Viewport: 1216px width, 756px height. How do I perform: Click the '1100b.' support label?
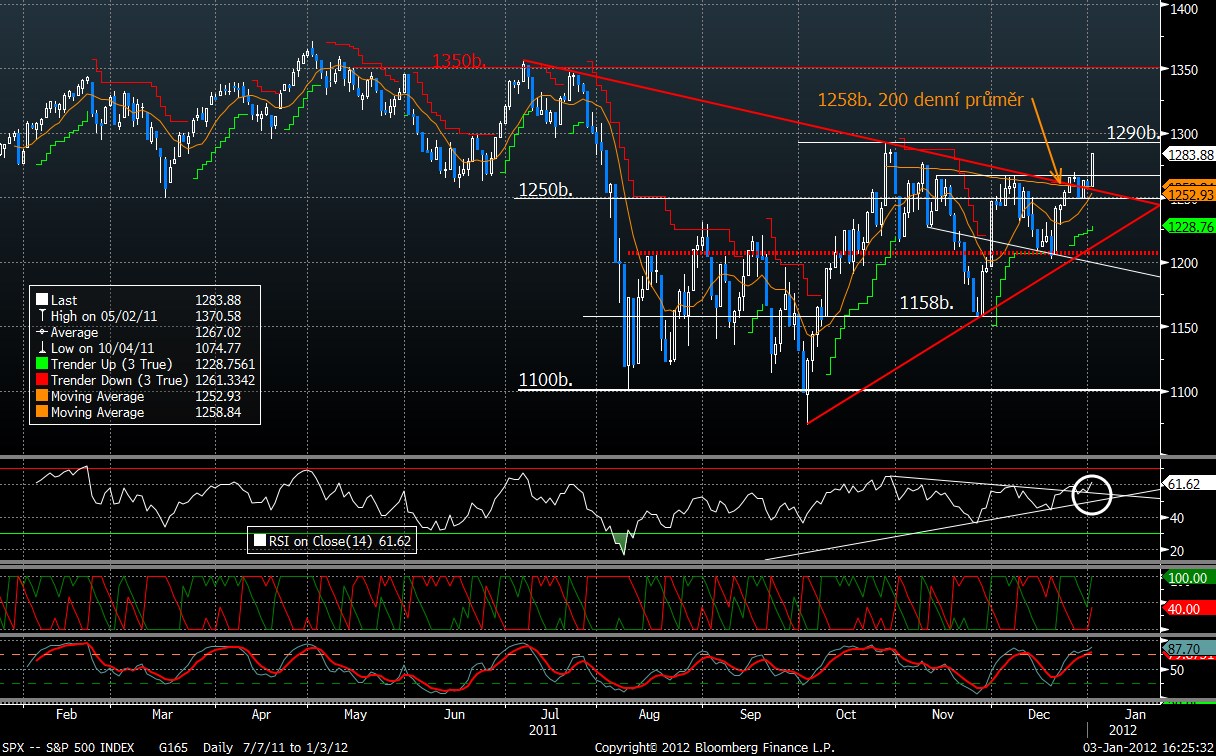pos(545,379)
